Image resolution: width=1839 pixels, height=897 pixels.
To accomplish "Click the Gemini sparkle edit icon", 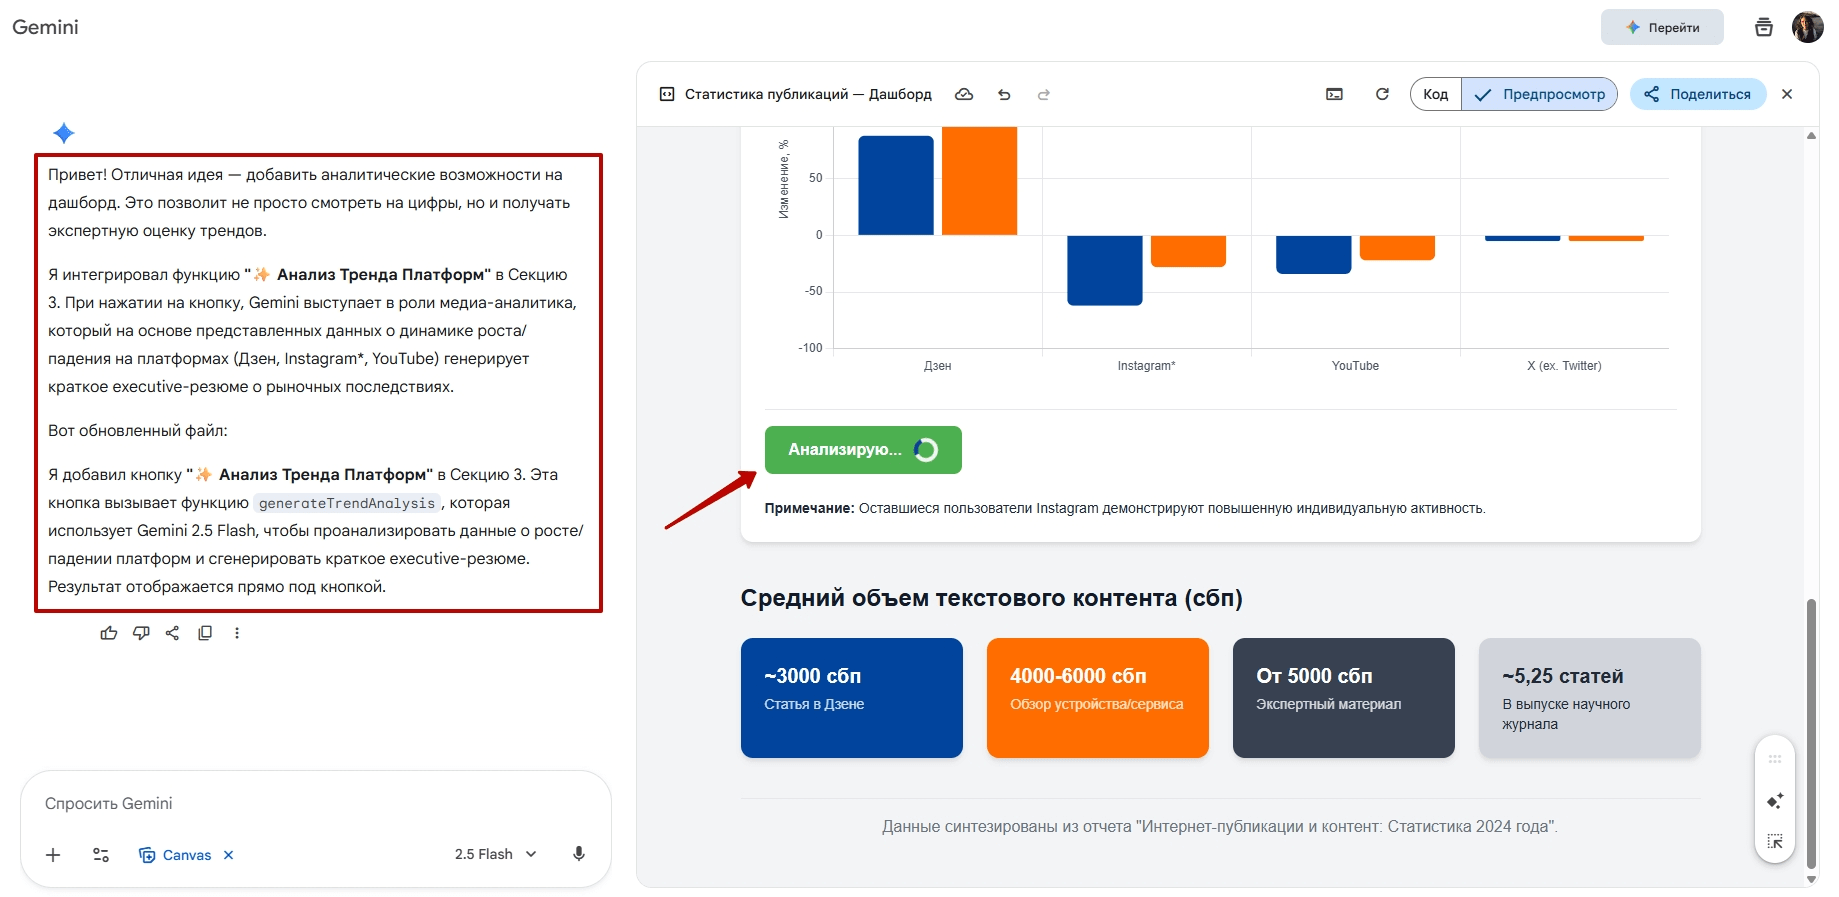I will [x=1775, y=801].
